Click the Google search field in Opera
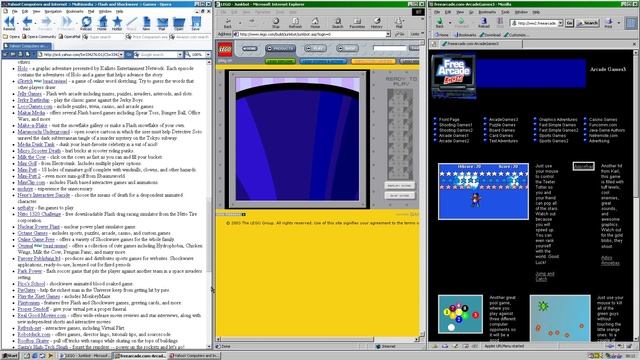 [158, 54]
